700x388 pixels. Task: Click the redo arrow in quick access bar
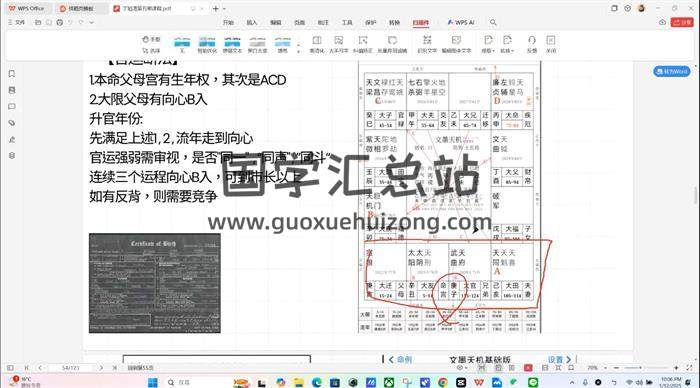pyautogui.click(x=81, y=22)
